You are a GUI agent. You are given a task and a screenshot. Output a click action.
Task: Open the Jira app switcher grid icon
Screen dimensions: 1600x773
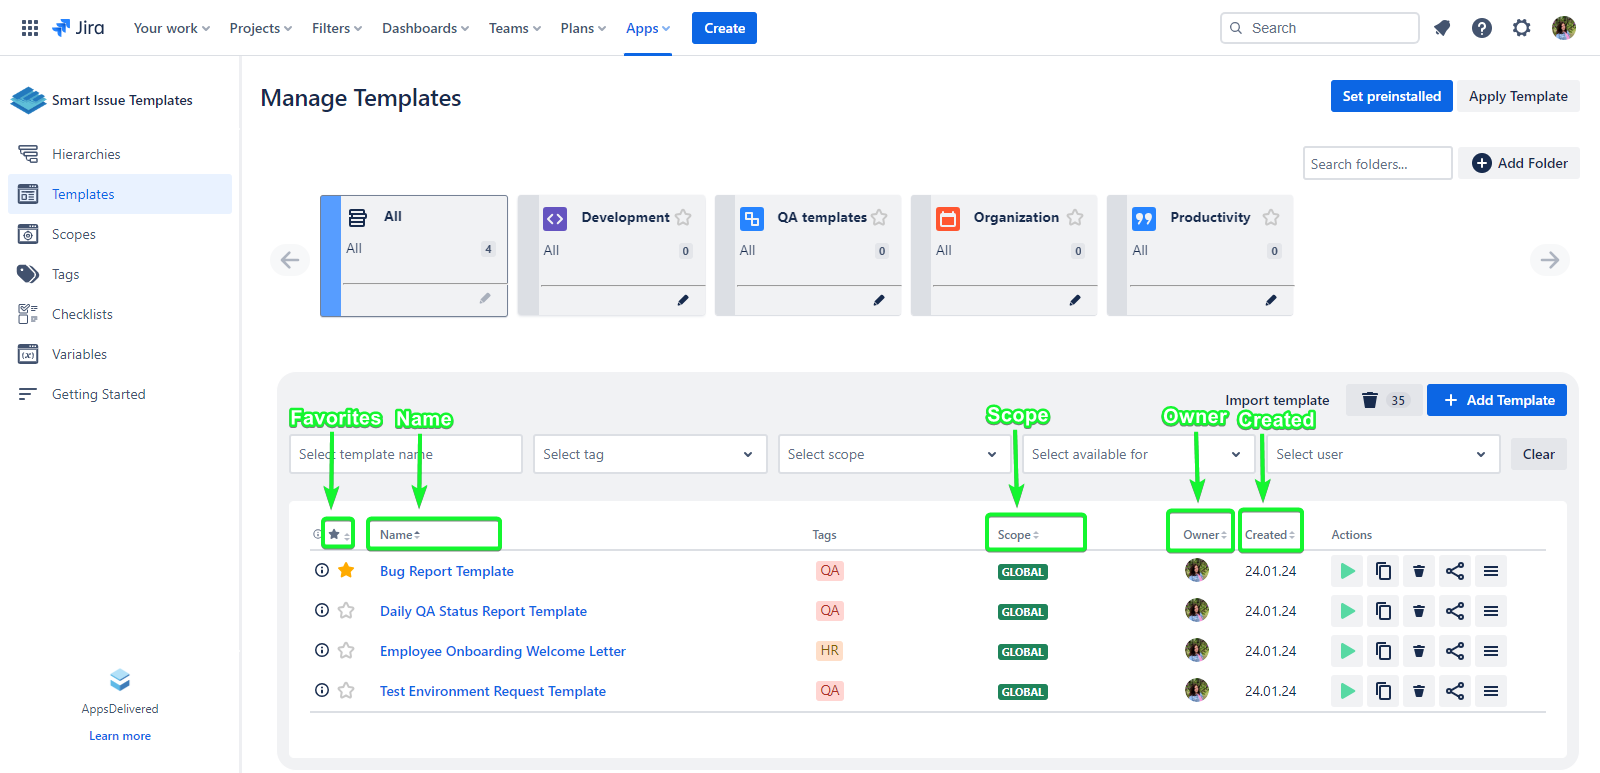click(x=30, y=28)
